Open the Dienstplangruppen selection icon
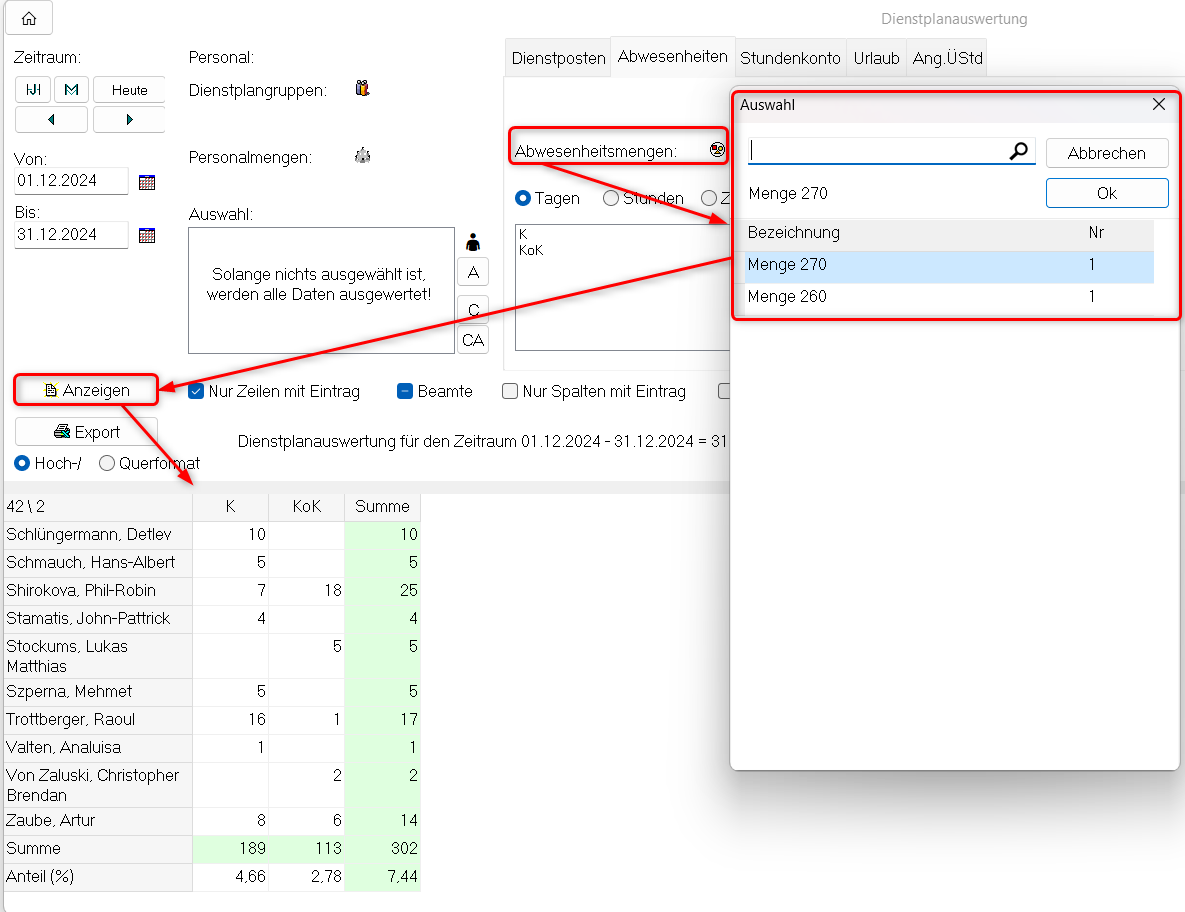The height and width of the screenshot is (912, 1185). pos(362,89)
